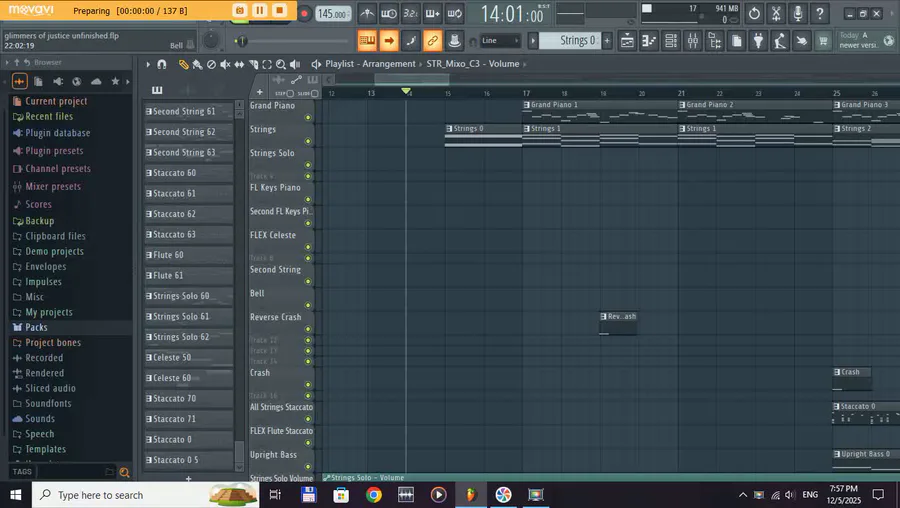Select the Mute tool in playlist toolbar
The width and height of the screenshot is (900, 508).
point(225,64)
